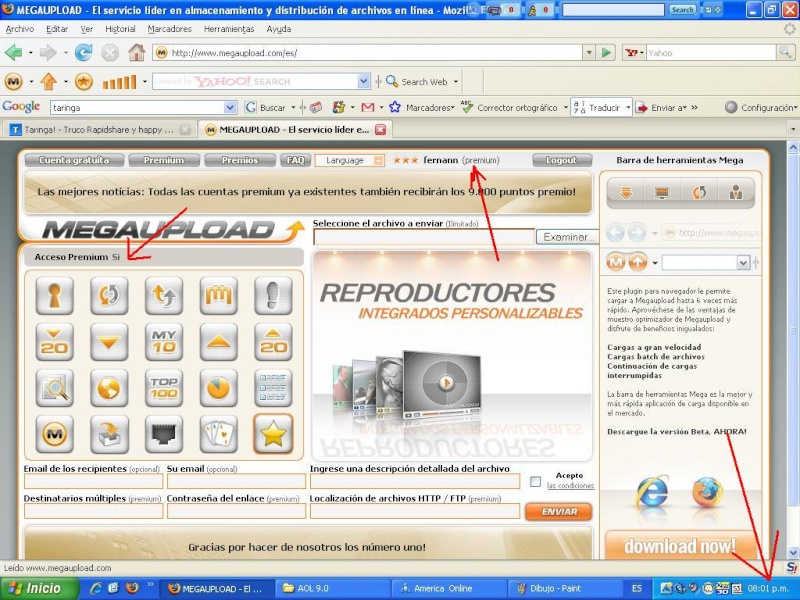This screenshot has width=800, height=600.
Task: Open the Language dropdown
Action: [349, 160]
